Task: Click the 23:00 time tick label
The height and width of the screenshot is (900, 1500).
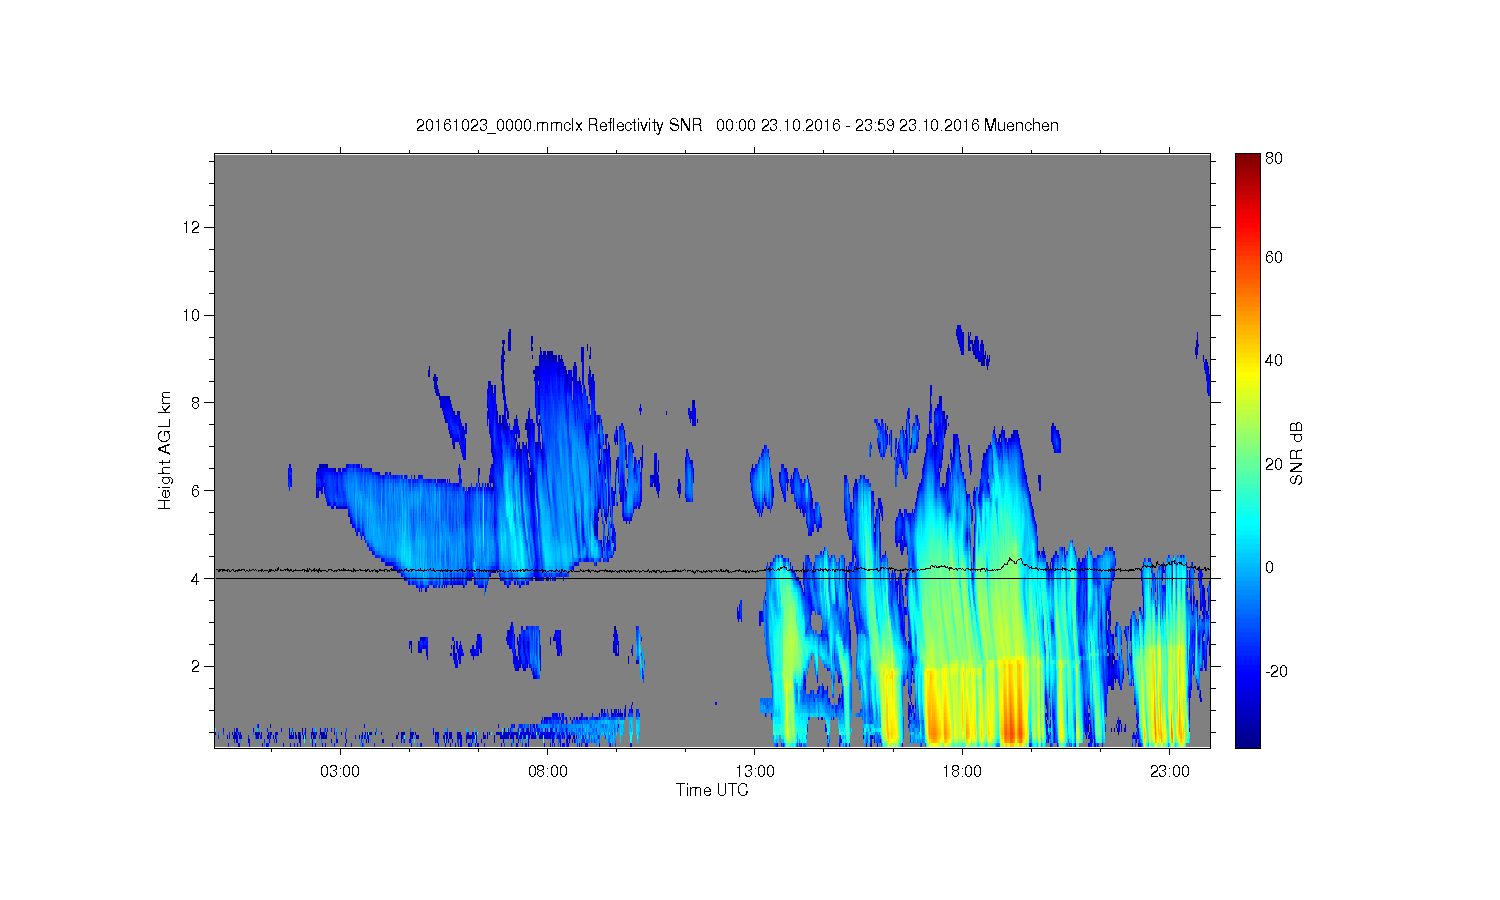Action: (x=1169, y=771)
